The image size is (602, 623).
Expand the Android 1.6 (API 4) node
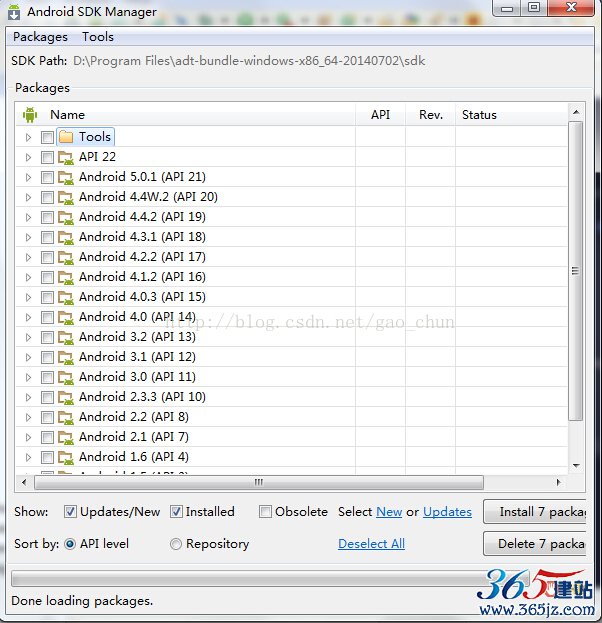point(28,457)
